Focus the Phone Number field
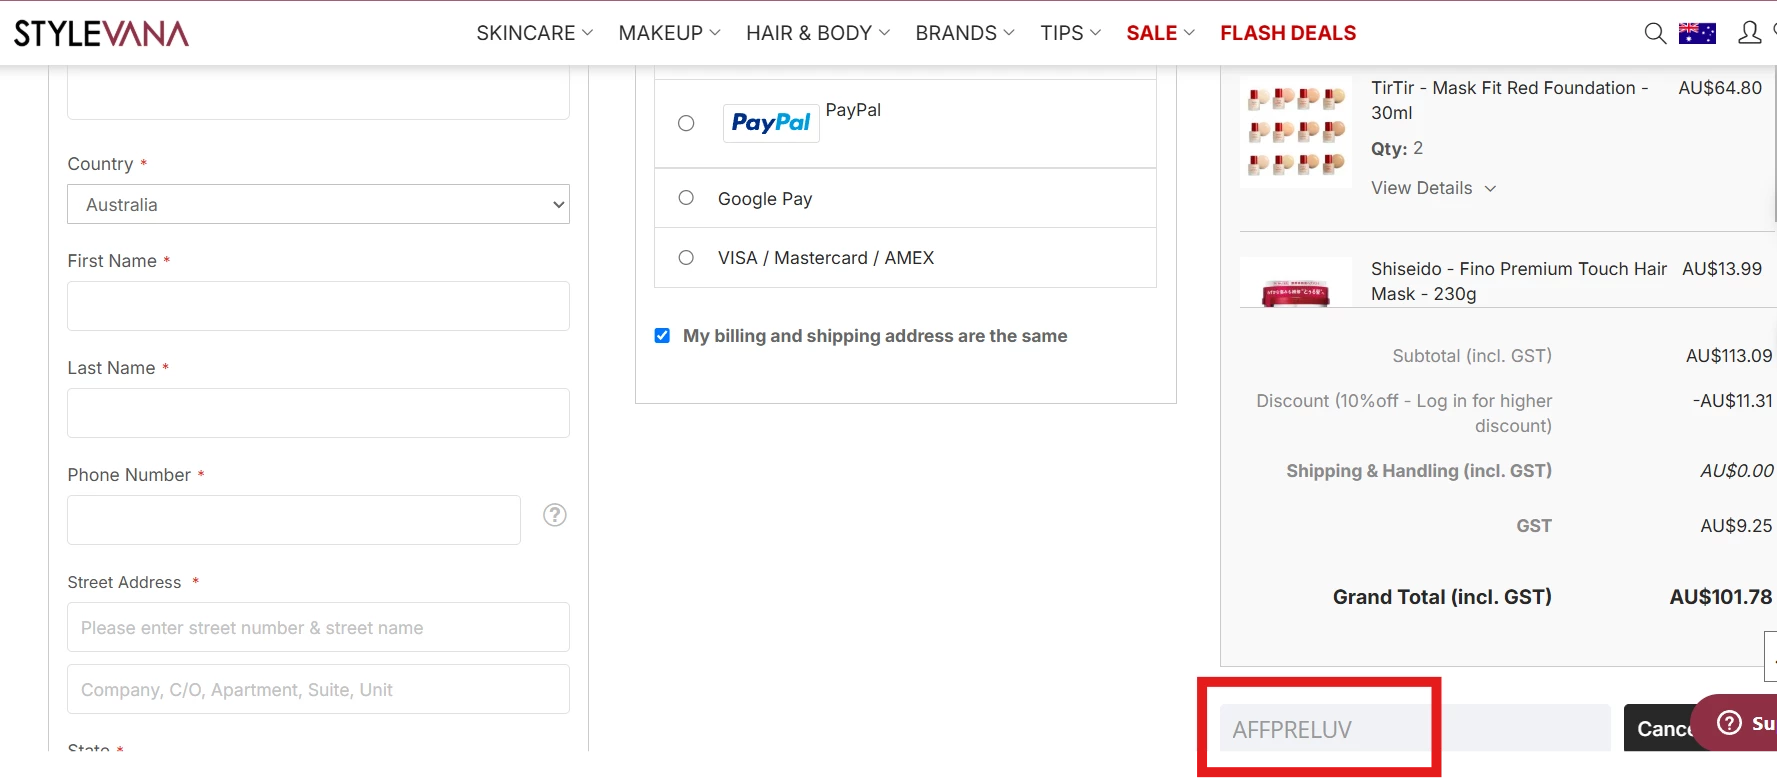 point(294,520)
